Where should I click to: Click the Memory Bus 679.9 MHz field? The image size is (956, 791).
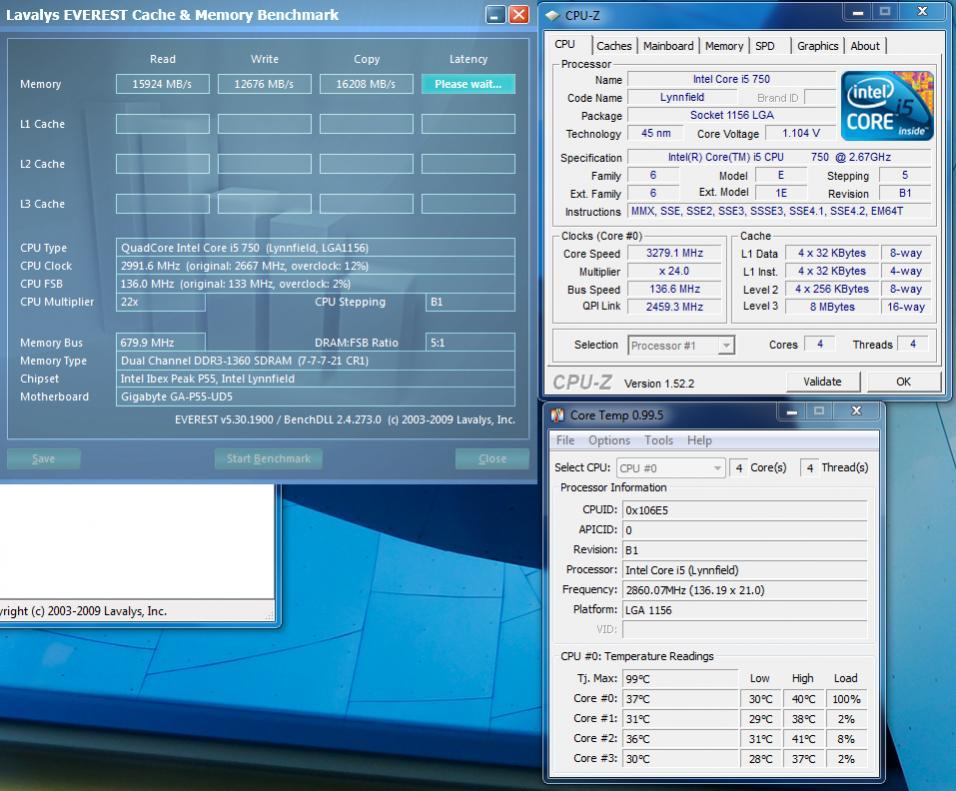coord(160,343)
